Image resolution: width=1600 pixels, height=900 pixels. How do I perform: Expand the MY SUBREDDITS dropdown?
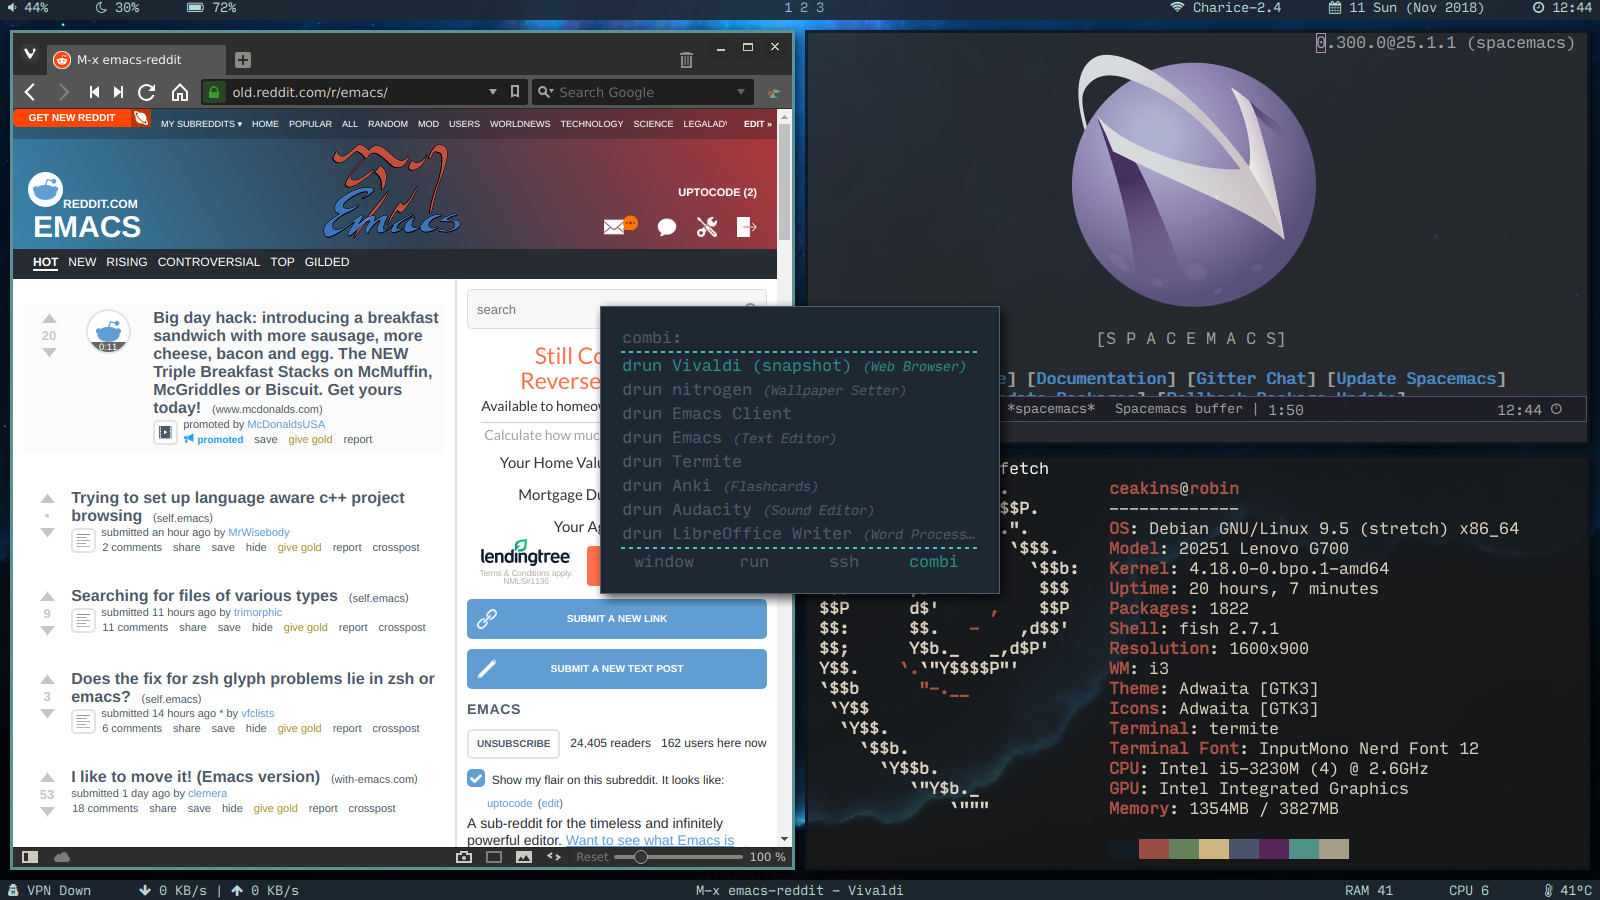pyautogui.click(x=202, y=124)
